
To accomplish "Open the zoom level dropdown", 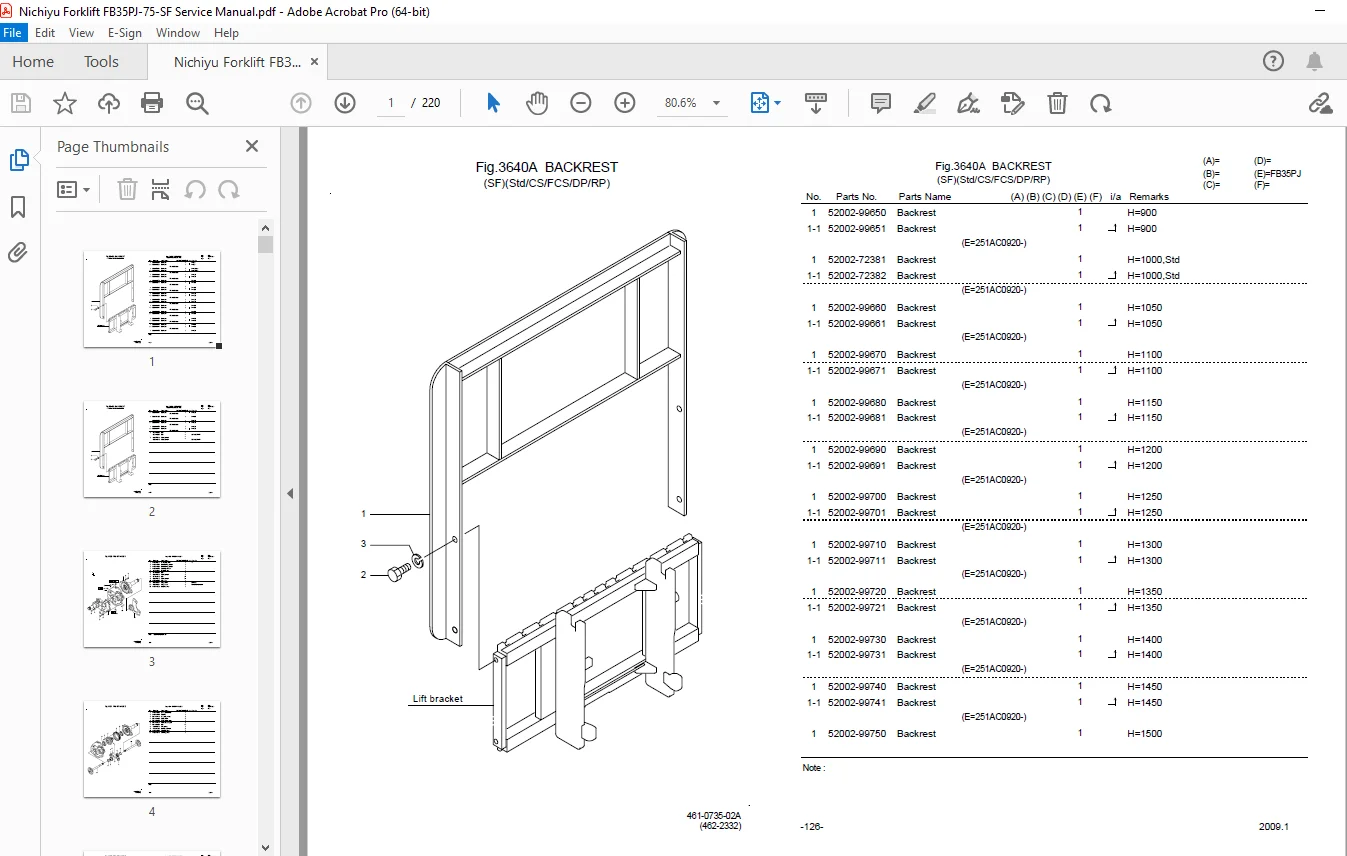I will [716, 103].
